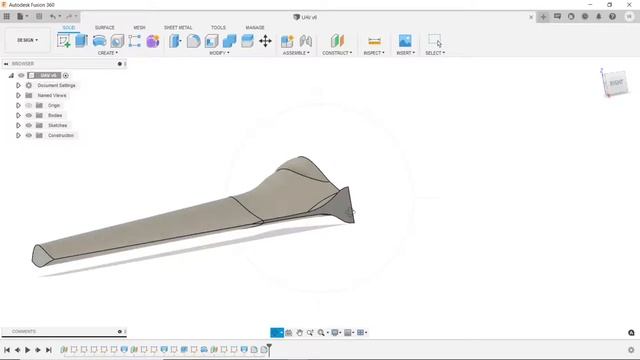Switch to the Sheet Metal tab
Image resolution: width=640 pixels, height=360 pixels.
pos(178,27)
